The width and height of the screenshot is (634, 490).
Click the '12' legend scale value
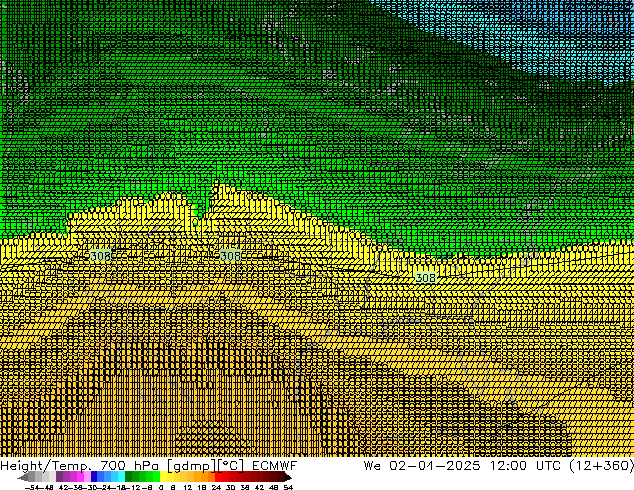tap(188, 487)
